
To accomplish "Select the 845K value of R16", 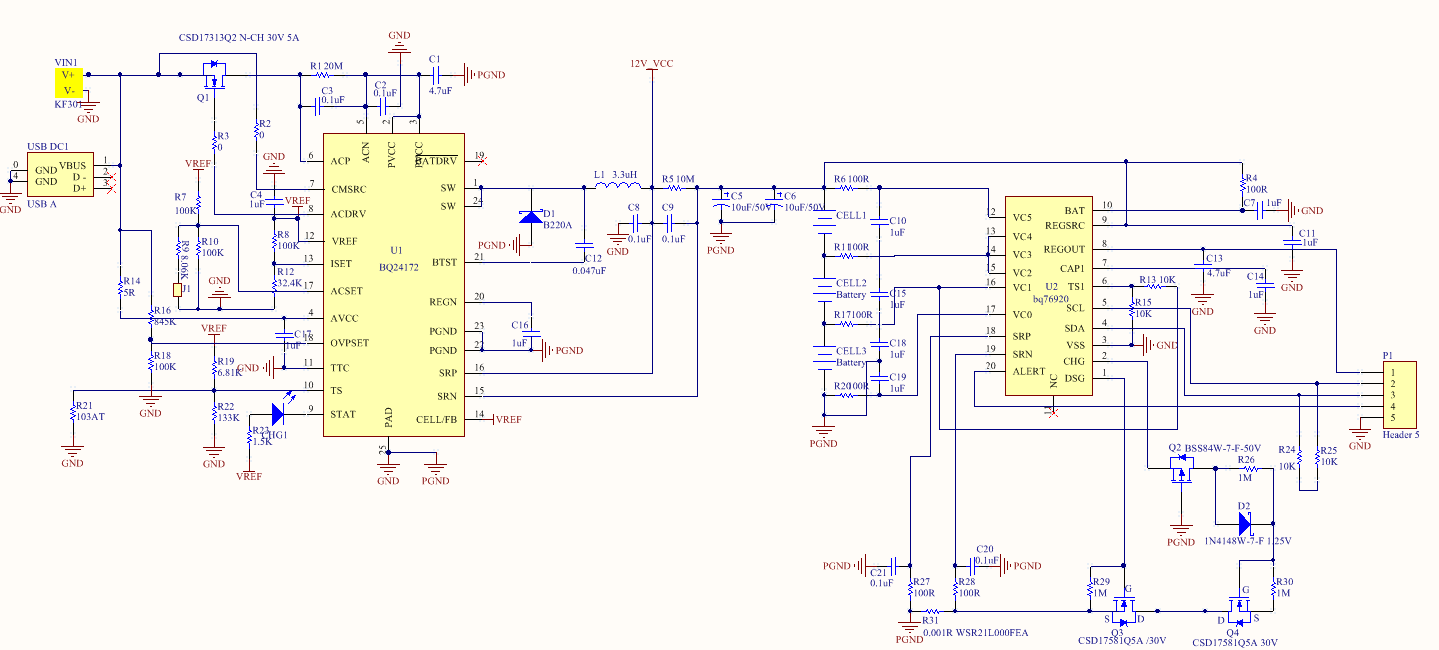I will (x=165, y=322).
